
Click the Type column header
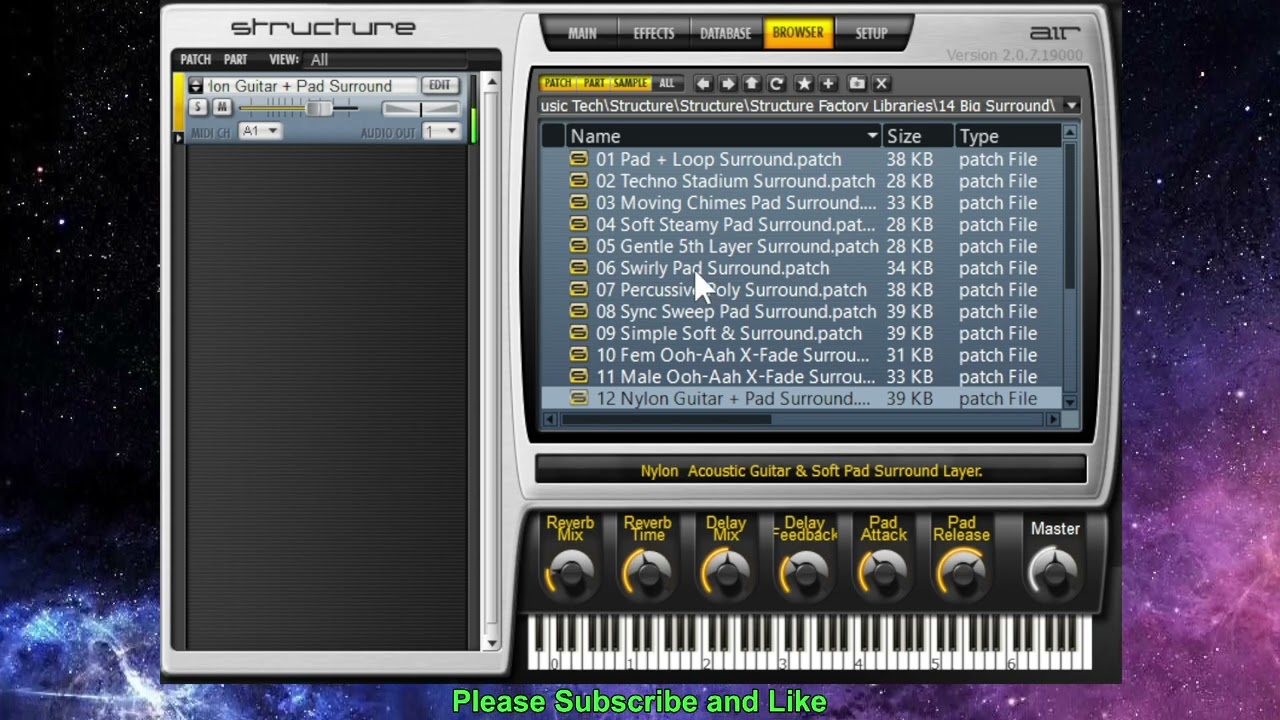1007,136
